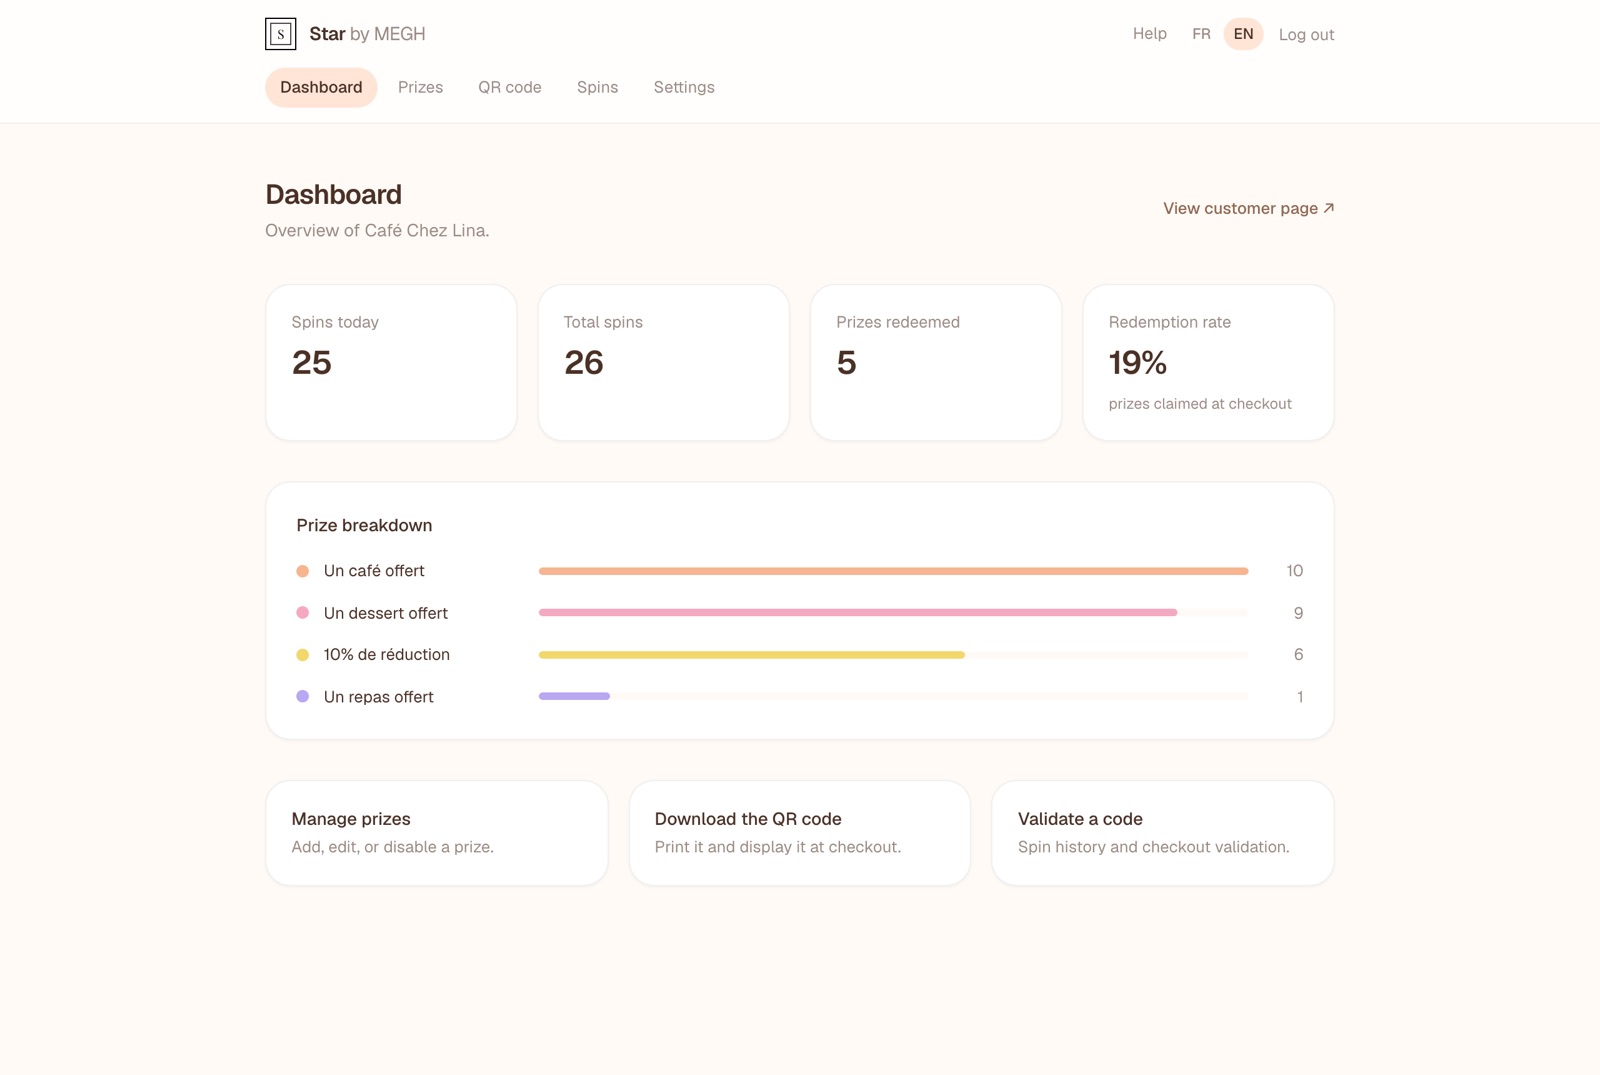Click the Un dessert offert progress bar
1600x1075 pixels.
click(x=893, y=613)
